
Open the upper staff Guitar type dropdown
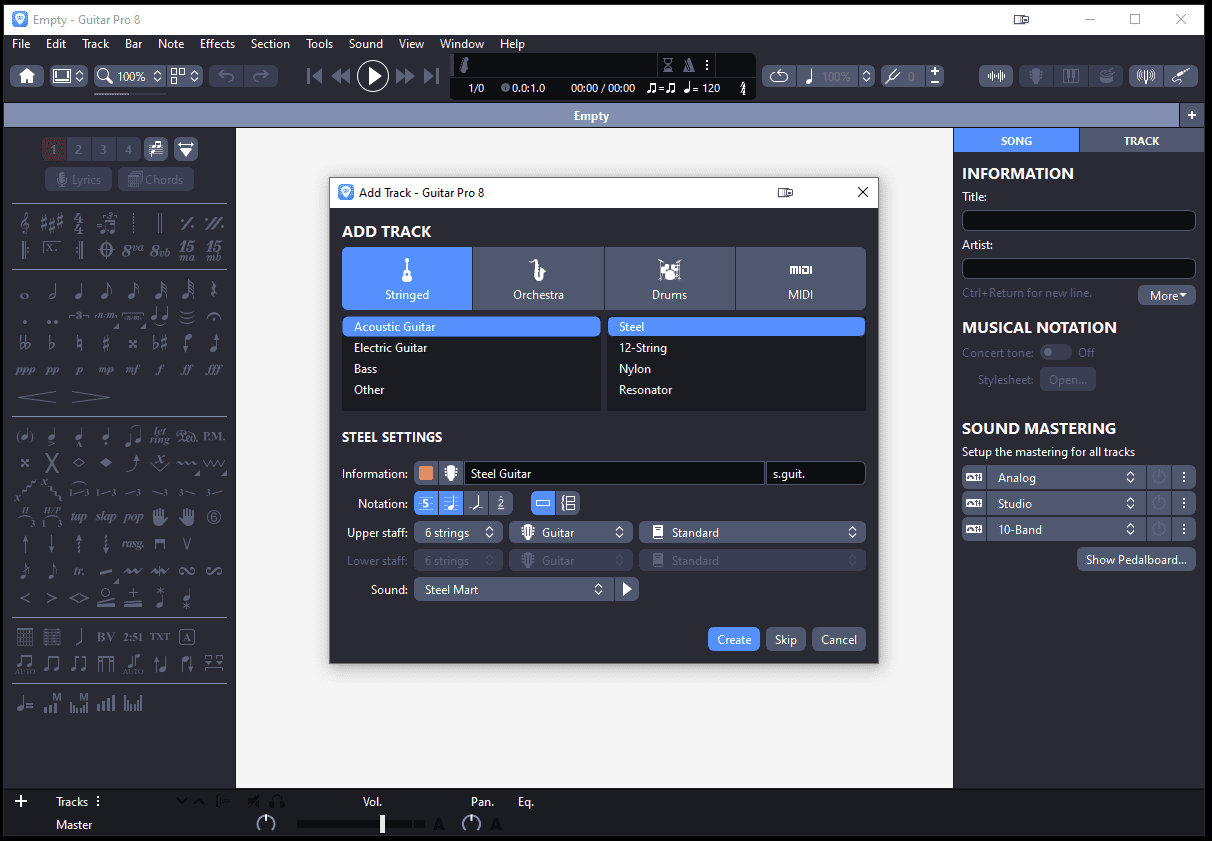point(570,533)
